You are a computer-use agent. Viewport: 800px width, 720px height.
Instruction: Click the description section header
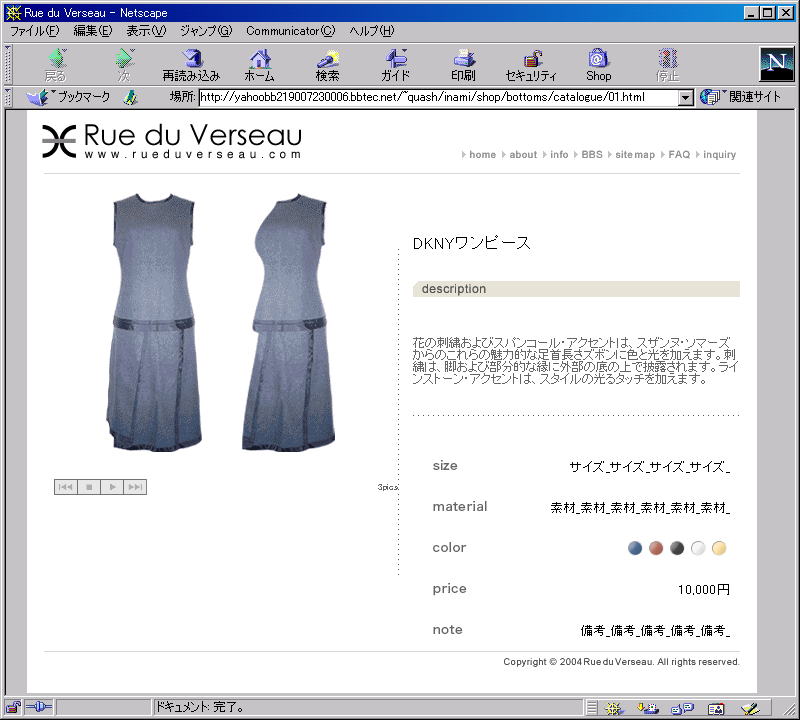(576, 289)
